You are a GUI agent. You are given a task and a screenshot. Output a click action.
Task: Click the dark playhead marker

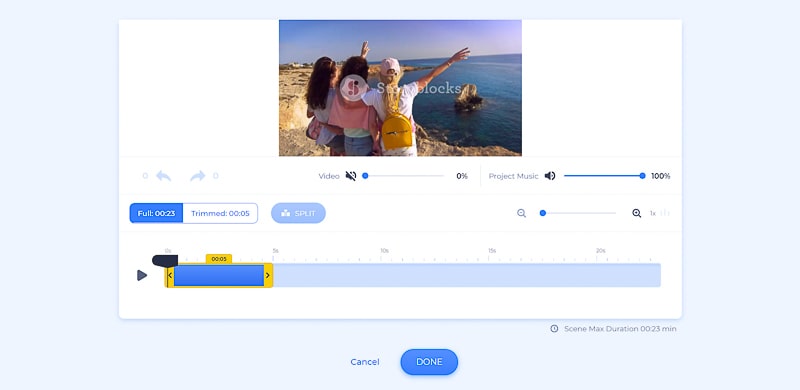click(165, 261)
